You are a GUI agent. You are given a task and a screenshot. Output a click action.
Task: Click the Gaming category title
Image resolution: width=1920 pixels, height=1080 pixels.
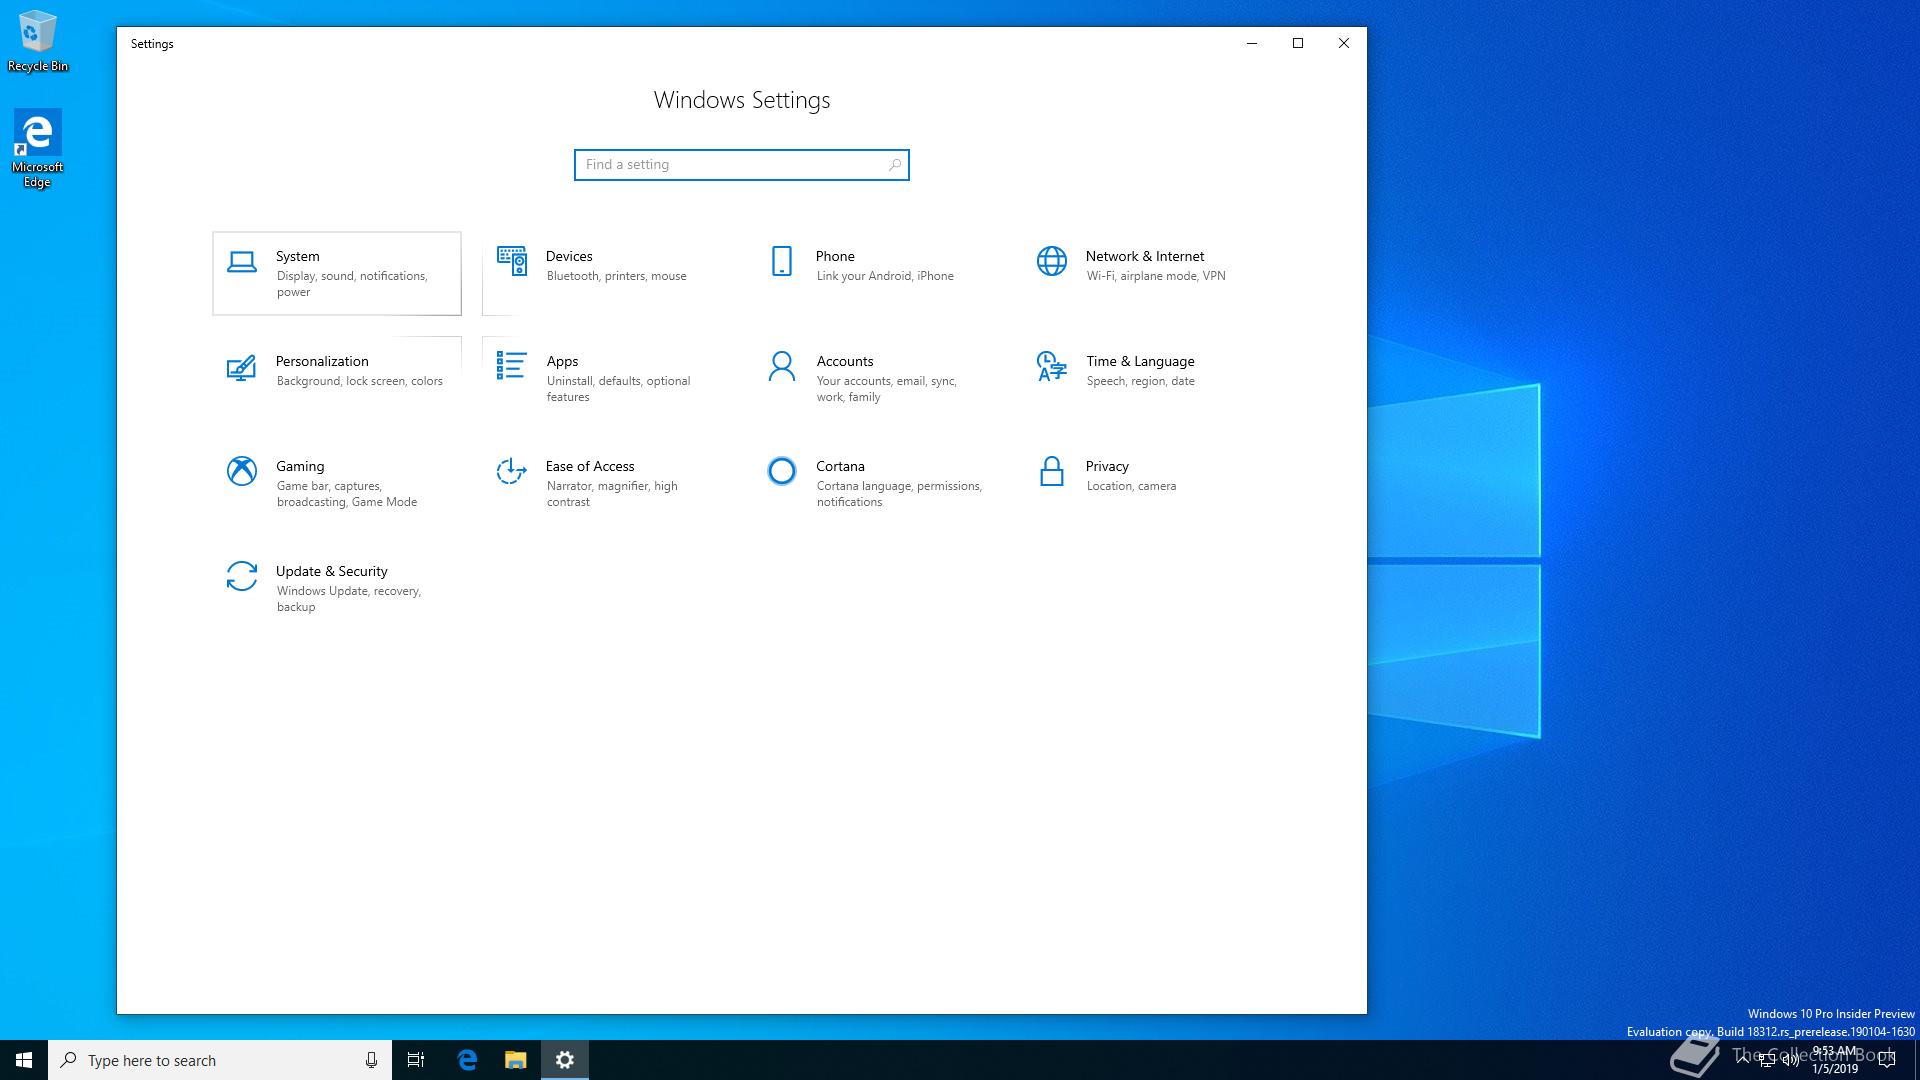point(300,467)
